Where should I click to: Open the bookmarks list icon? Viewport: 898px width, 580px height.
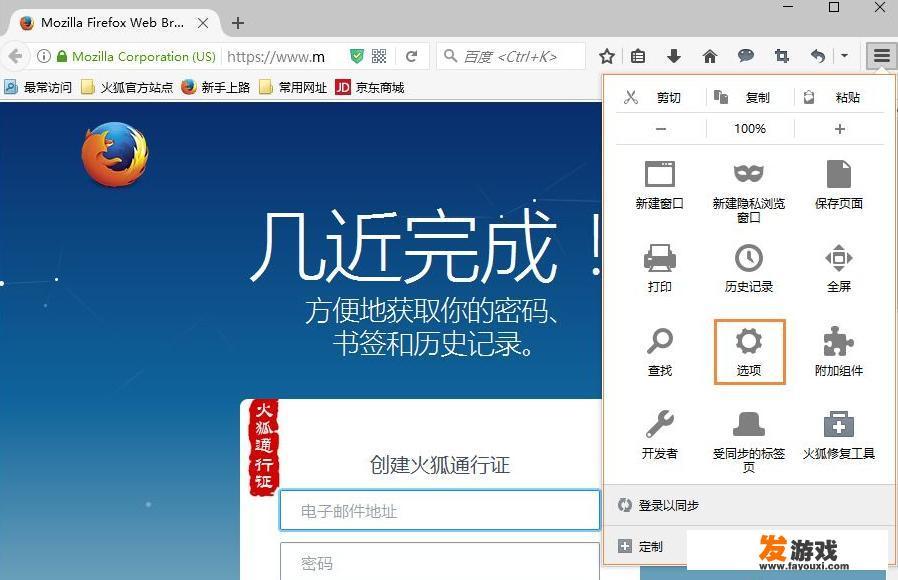638,56
